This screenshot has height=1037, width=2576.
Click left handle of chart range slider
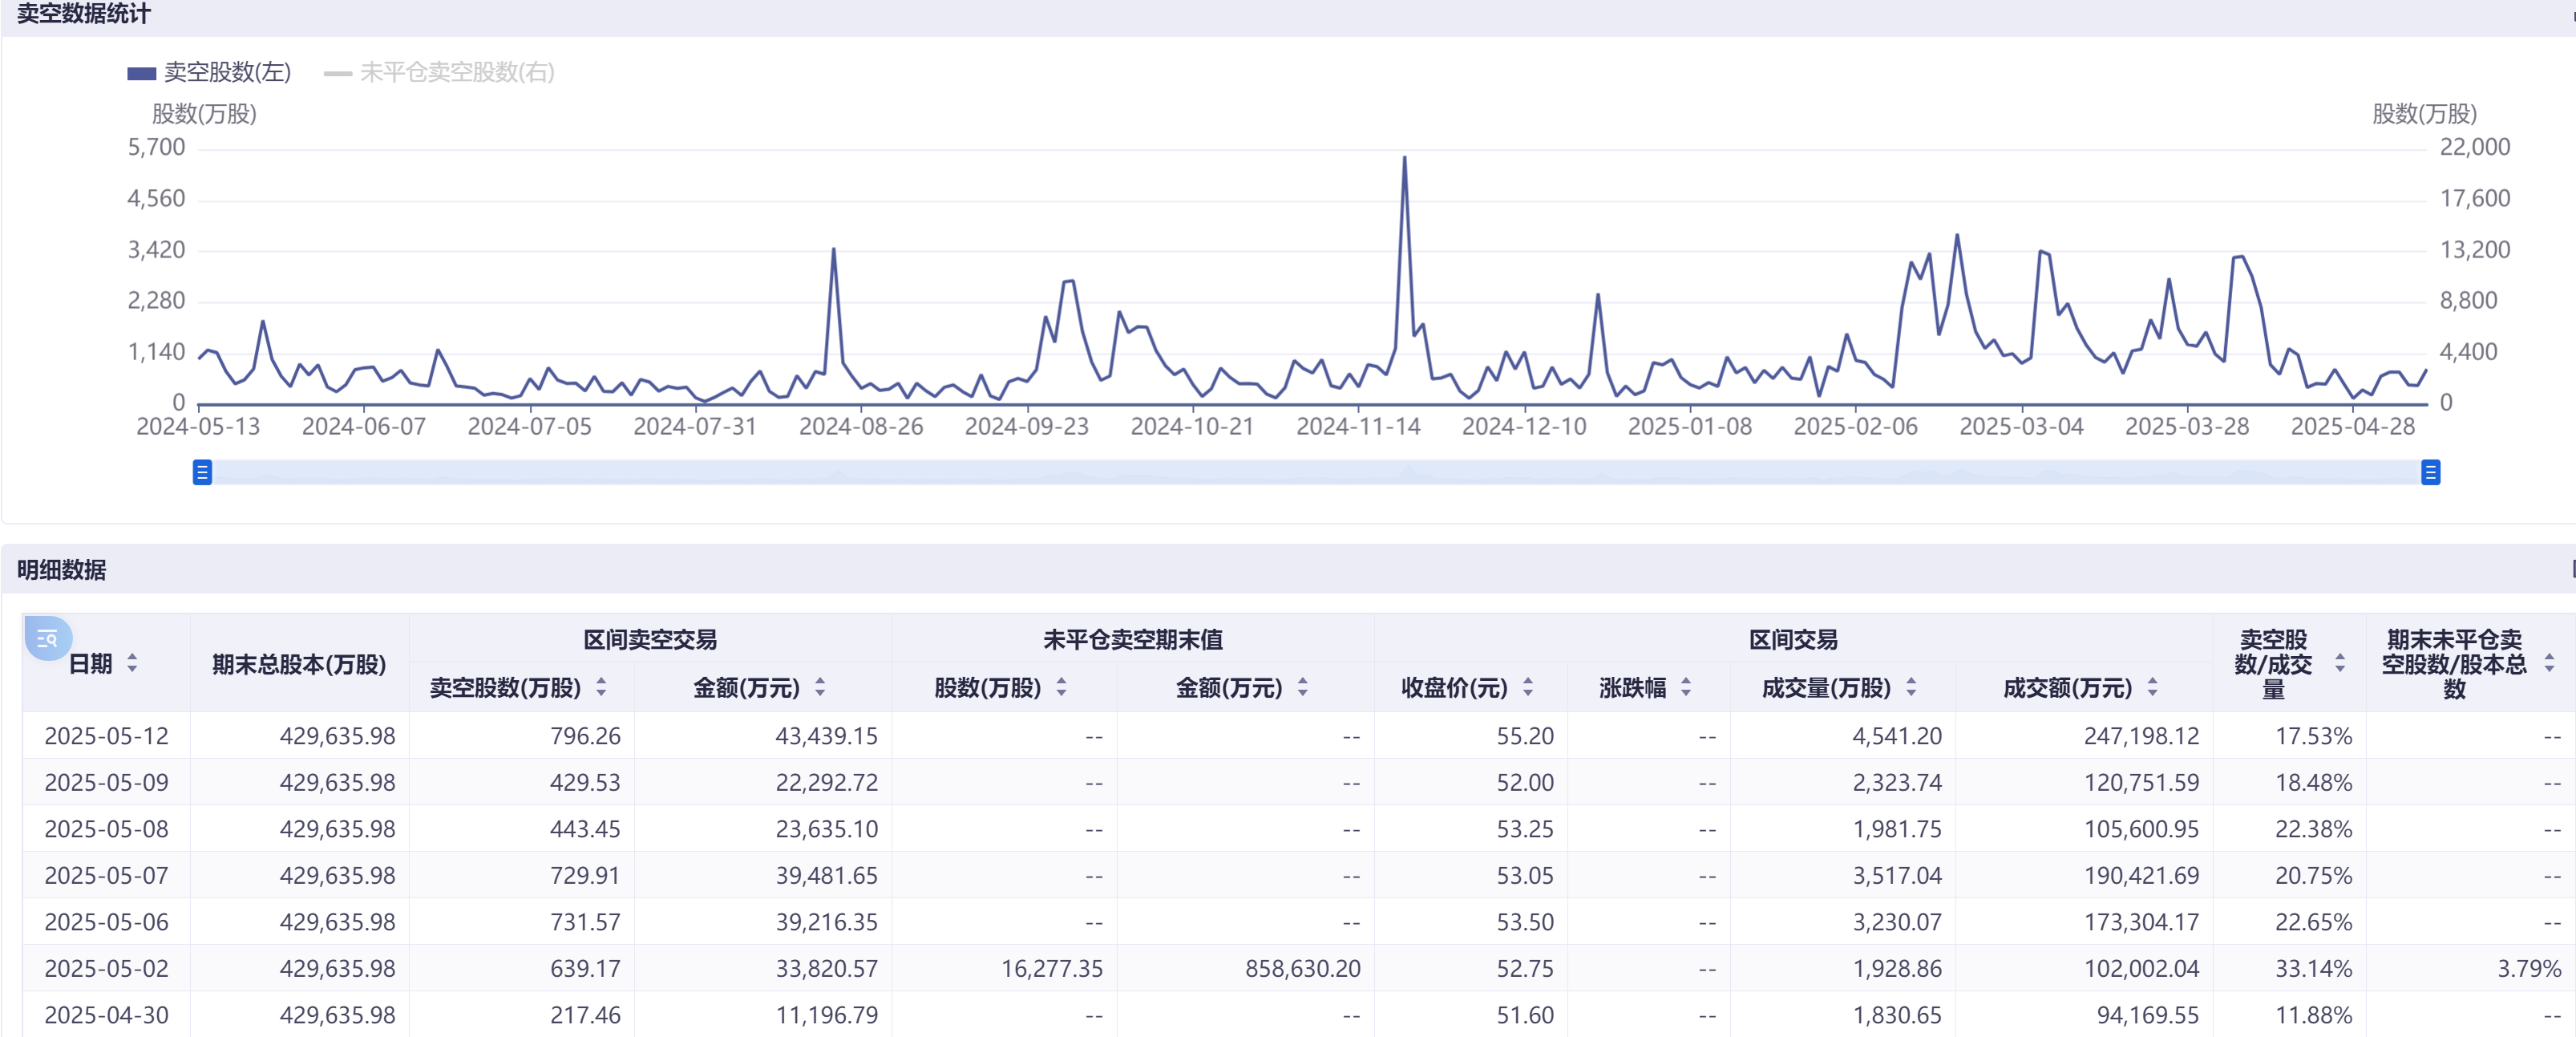(202, 472)
